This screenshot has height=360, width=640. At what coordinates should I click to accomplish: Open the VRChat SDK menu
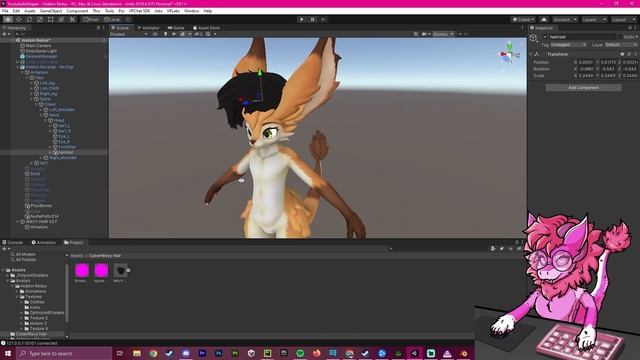pyautogui.click(x=139, y=11)
